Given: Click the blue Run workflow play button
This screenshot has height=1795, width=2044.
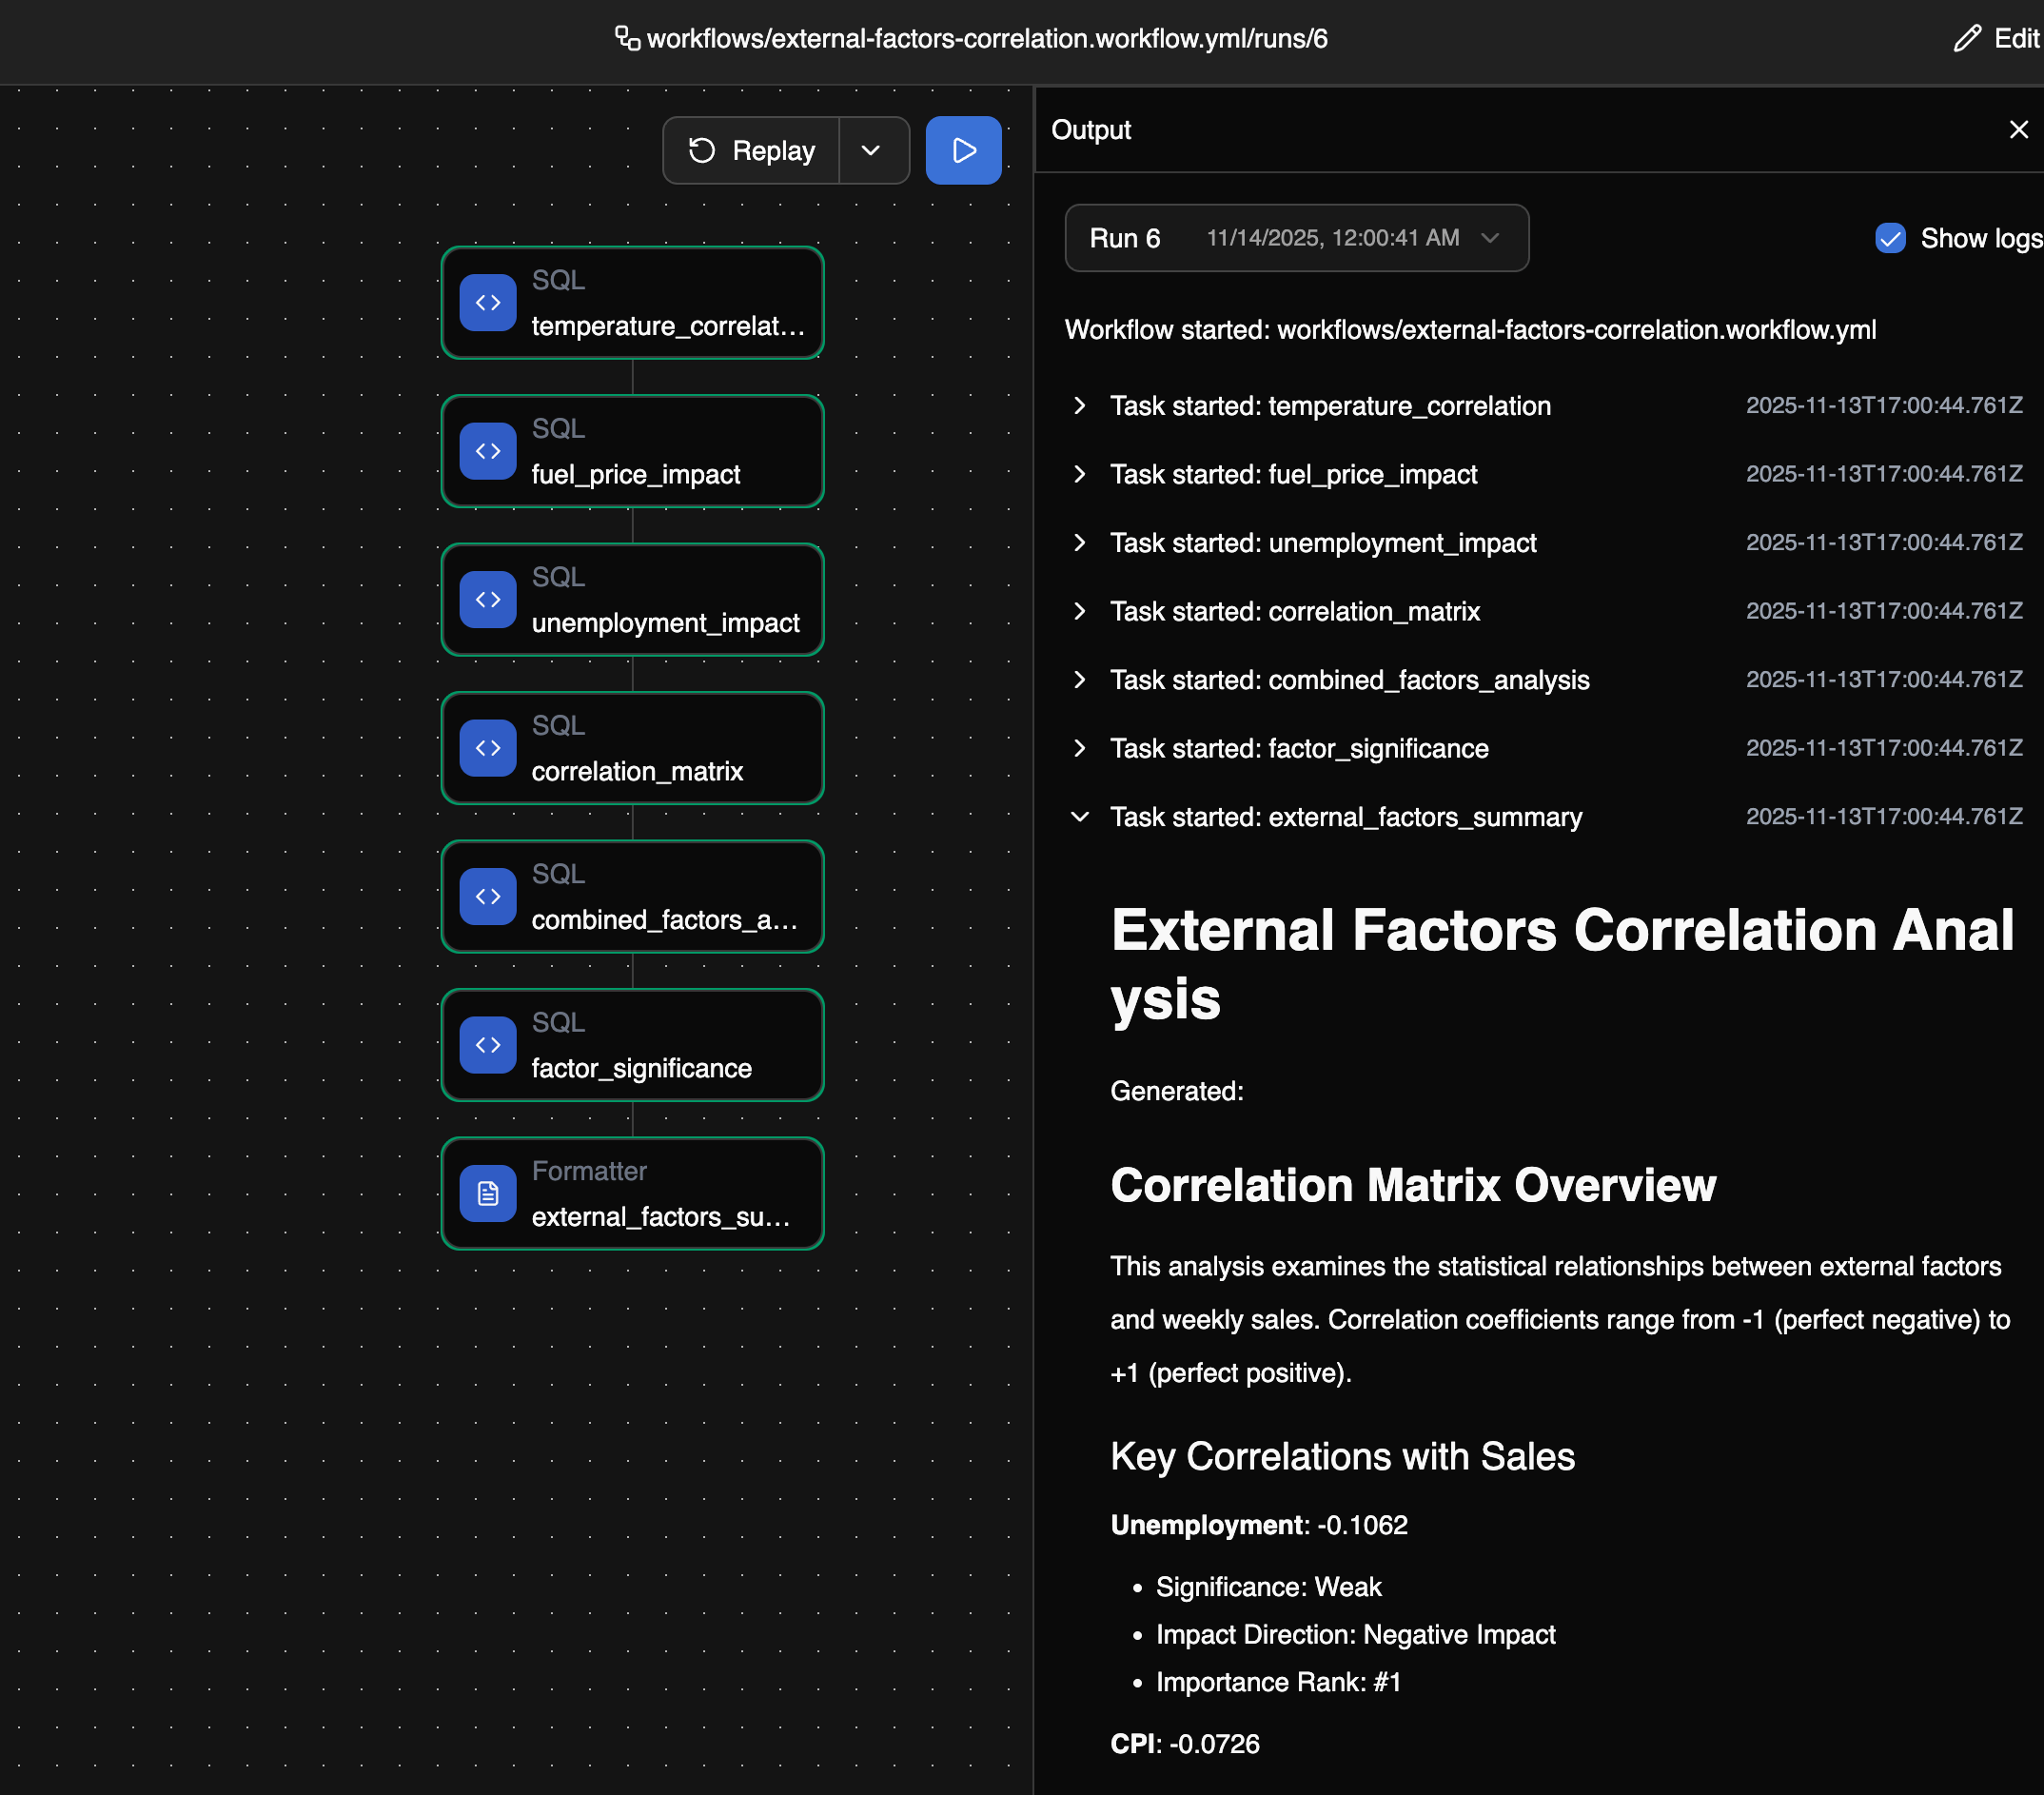Looking at the screenshot, I should point(962,150).
